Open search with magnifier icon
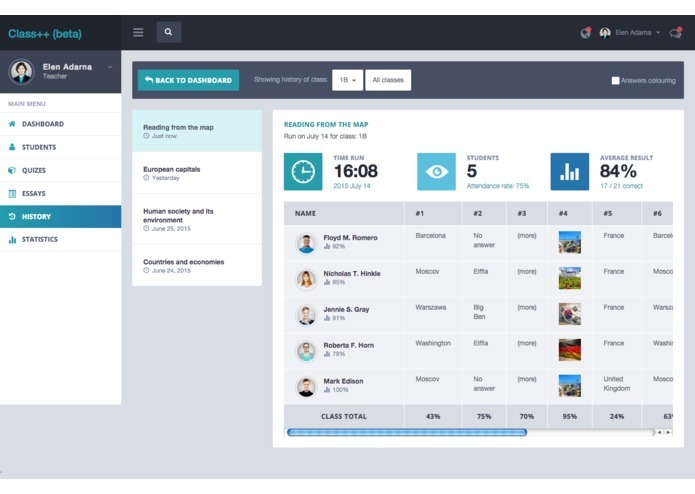This screenshot has width=695, height=494. point(168,32)
